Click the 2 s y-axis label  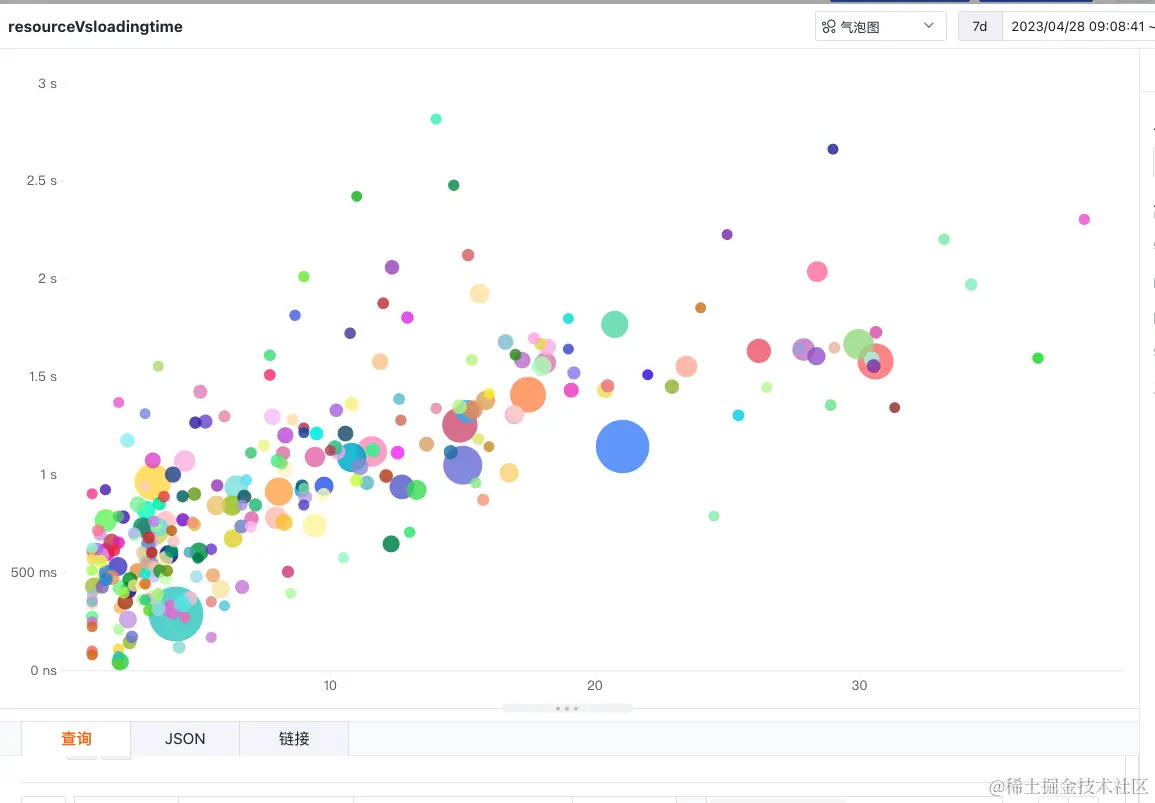pos(47,278)
